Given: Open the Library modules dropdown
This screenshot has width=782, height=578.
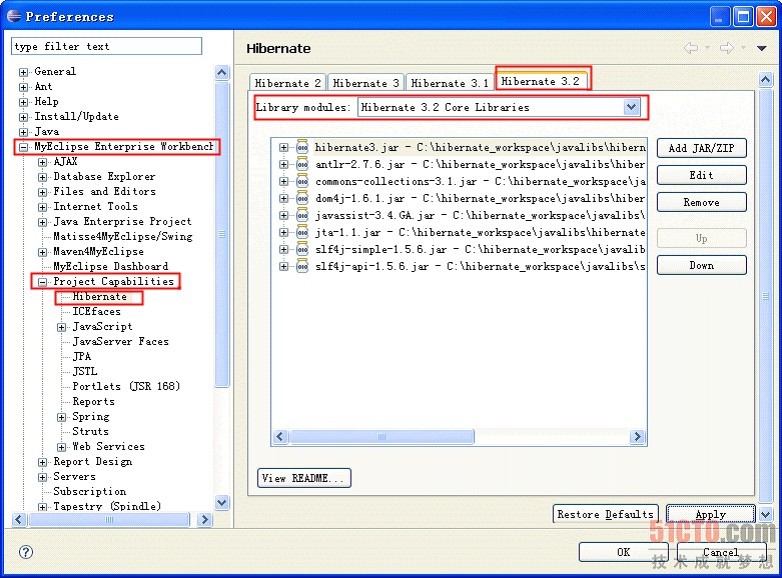Looking at the screenshot, I should (631, 107).
